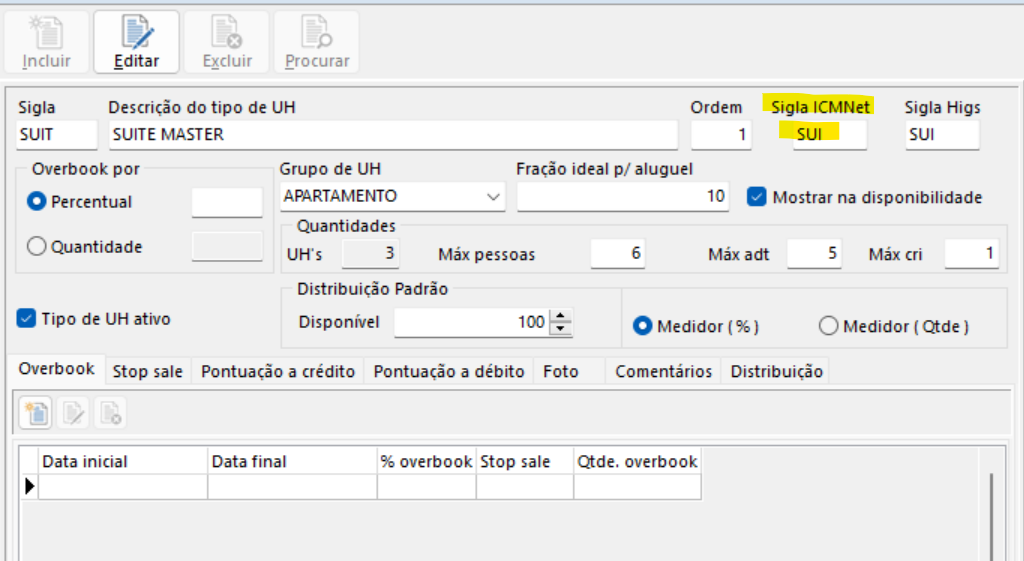
Task: Increase Disponível value with up arrow
Action: tap(560, 316)
